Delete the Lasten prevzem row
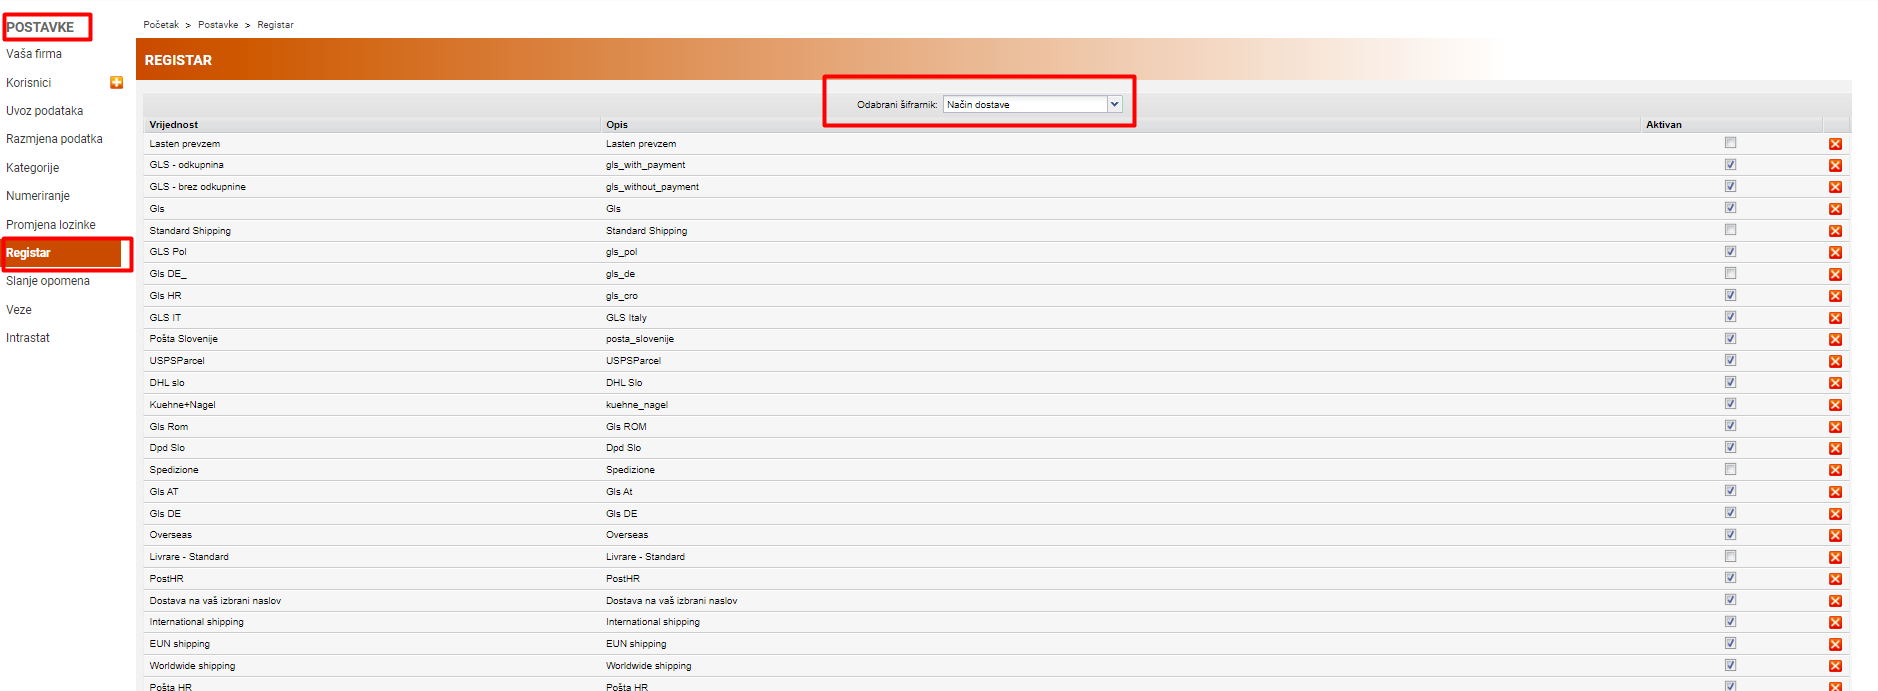This screenshot has height=691, width=1878. (1835, 144)
